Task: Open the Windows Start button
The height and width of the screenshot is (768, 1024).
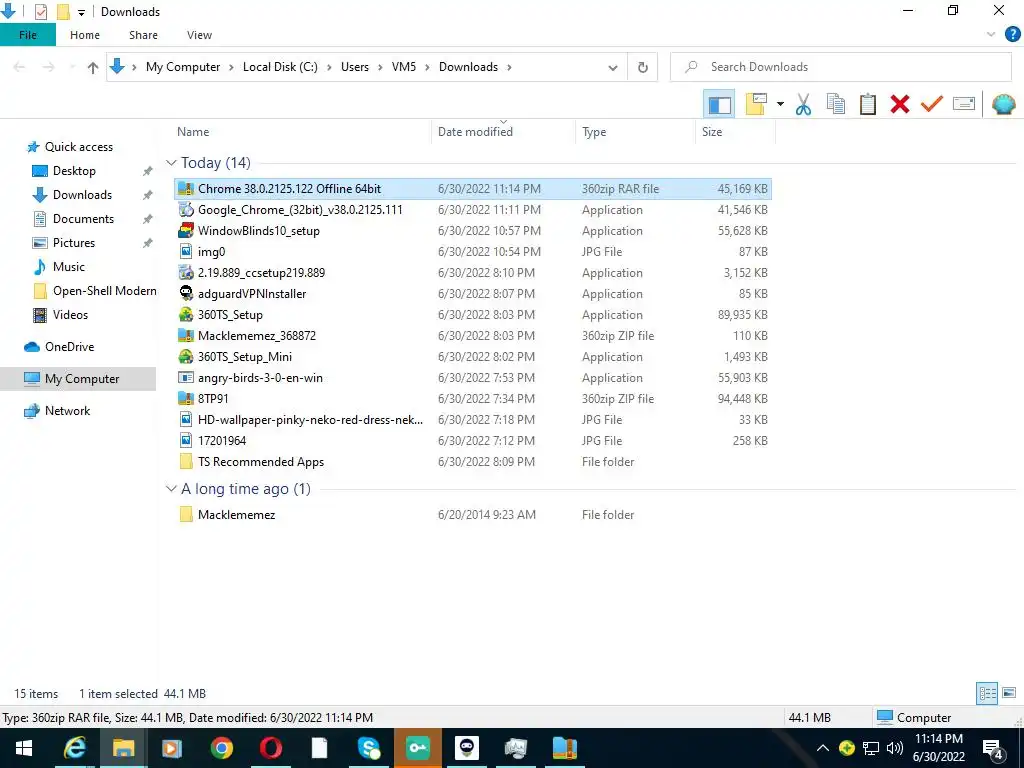Action: coord(24,748)
